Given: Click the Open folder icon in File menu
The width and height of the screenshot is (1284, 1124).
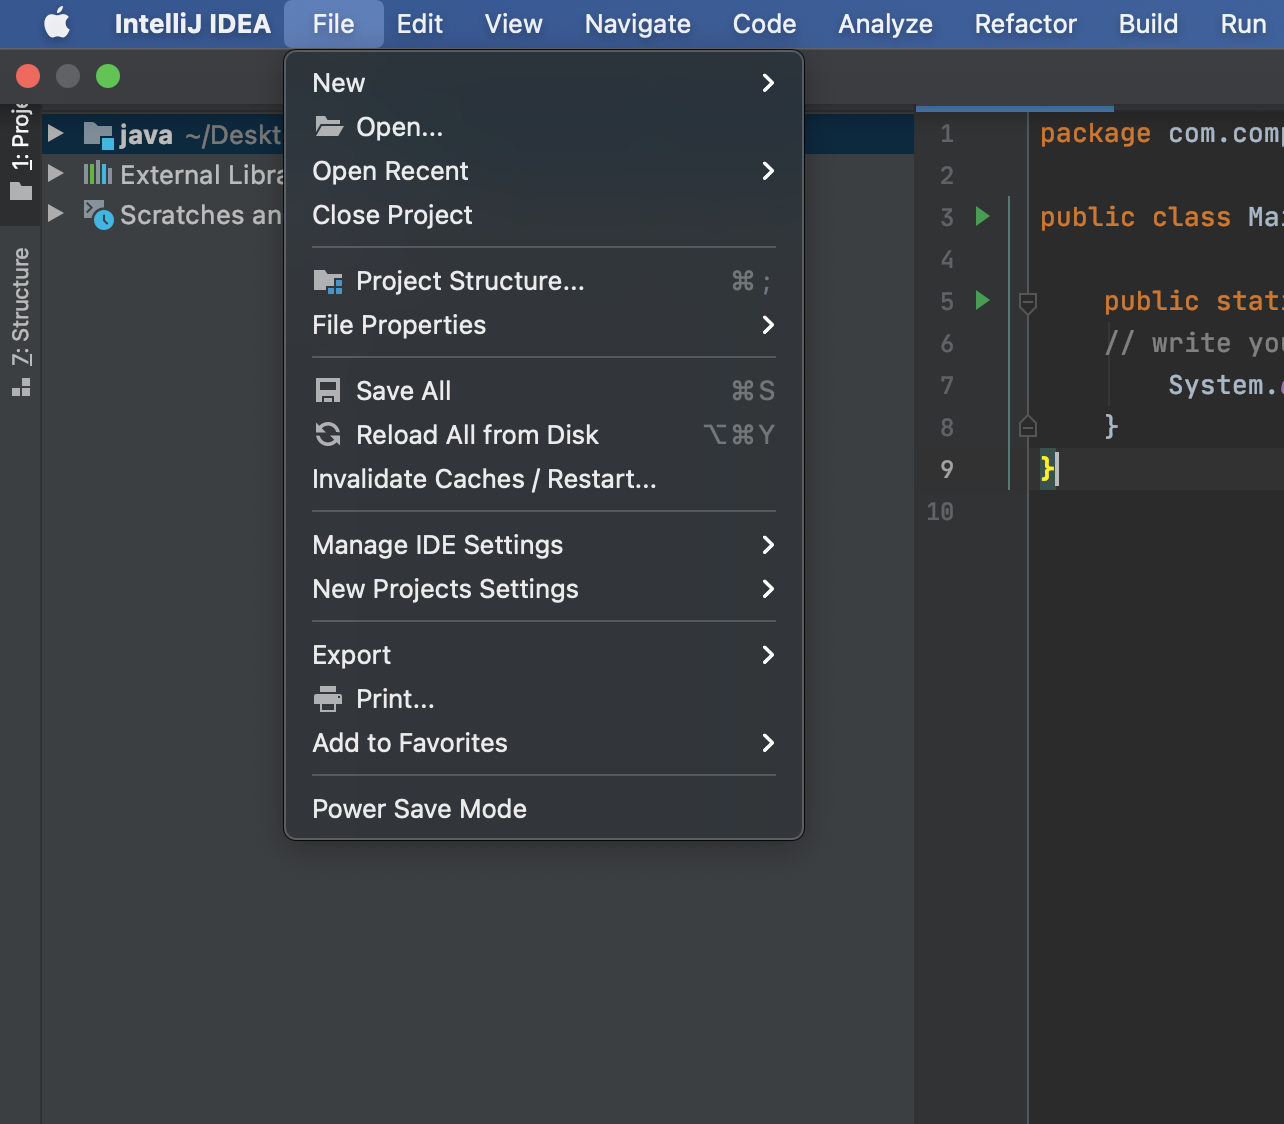Looking at the screenshot, I should click(329, 126).
